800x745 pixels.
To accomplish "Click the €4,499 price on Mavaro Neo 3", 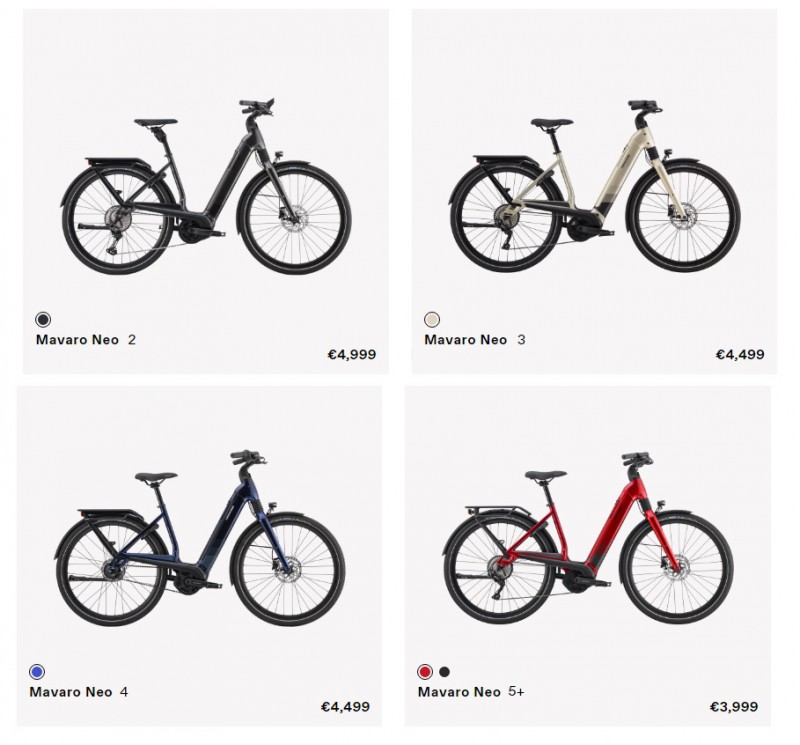I will click(740, 354).
